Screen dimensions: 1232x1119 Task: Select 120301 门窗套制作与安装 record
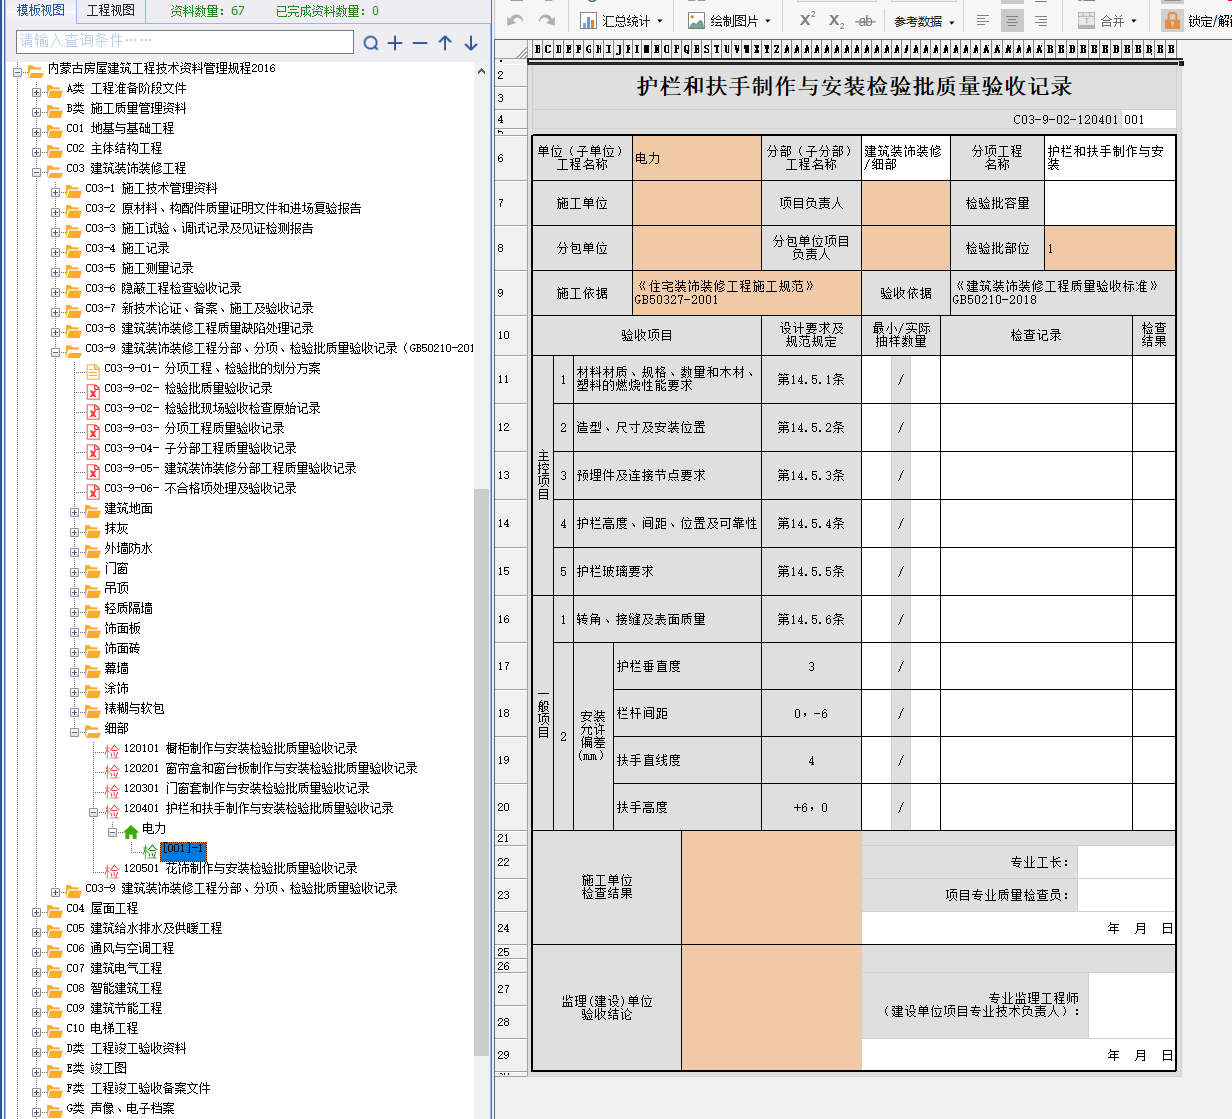pos(246,788)
